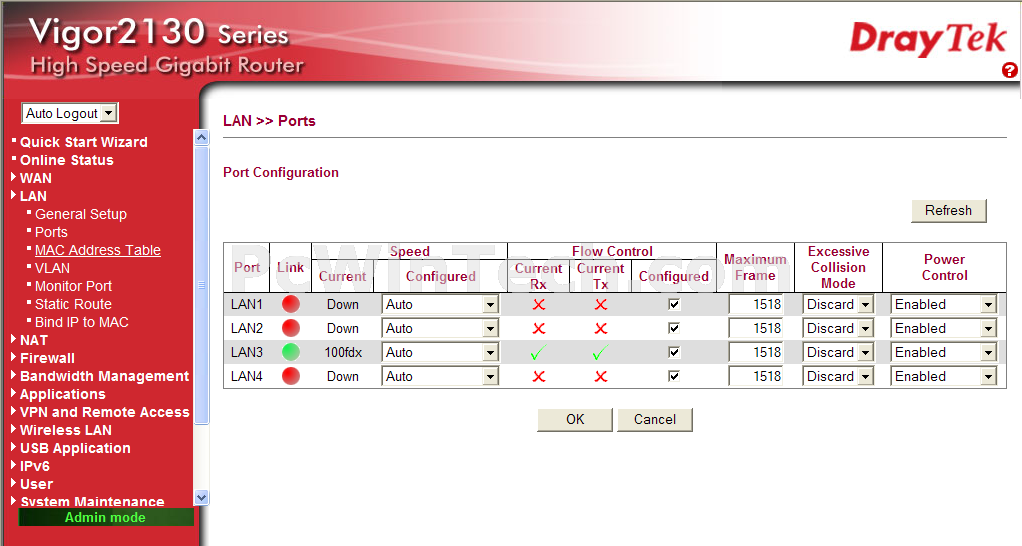Screen dimensions: 1022x546
Task: Expand the WAN menu
Action: pyautogui.click(x=35, y=178)
